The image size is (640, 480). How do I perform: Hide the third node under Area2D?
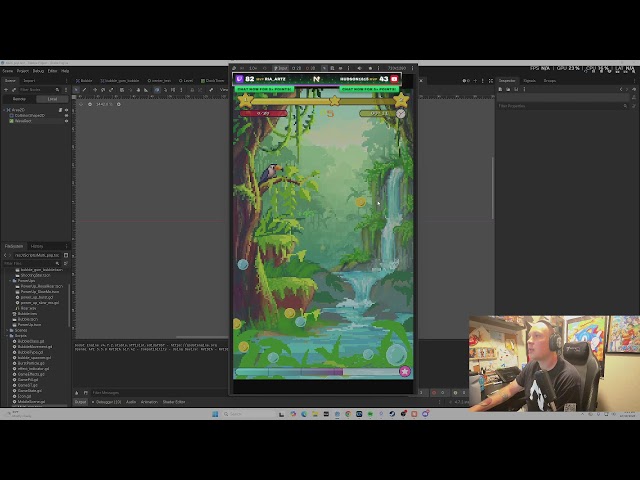[66, 121]
